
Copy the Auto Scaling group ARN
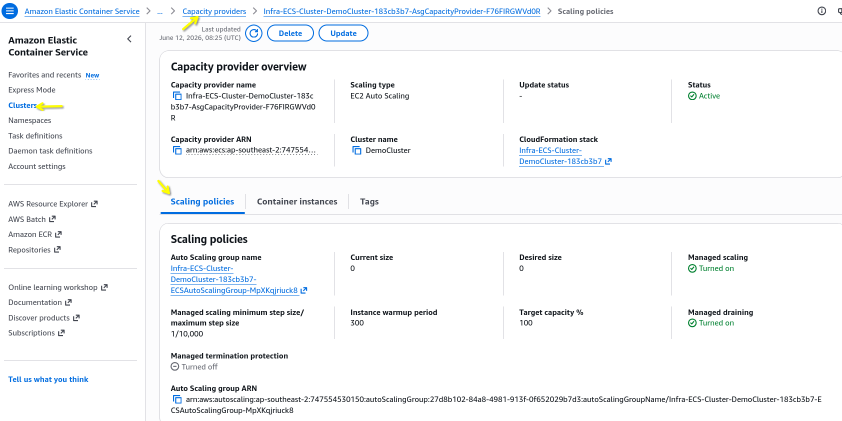[177, 400]
